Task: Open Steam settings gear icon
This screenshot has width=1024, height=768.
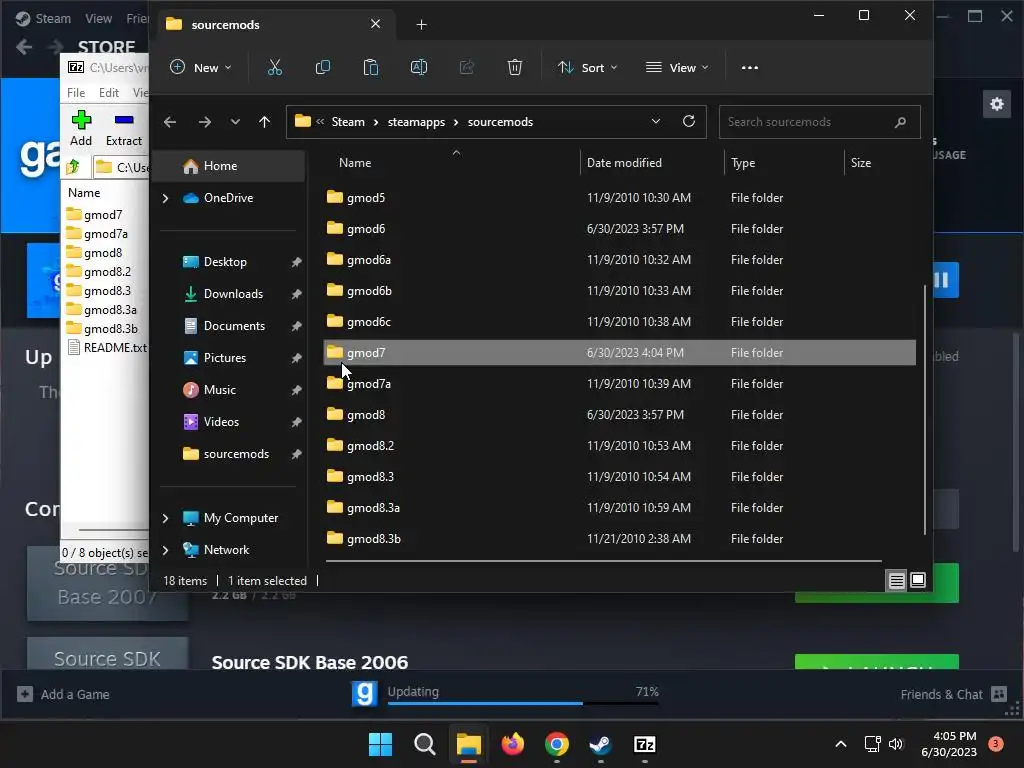Action: click(997, 104)
